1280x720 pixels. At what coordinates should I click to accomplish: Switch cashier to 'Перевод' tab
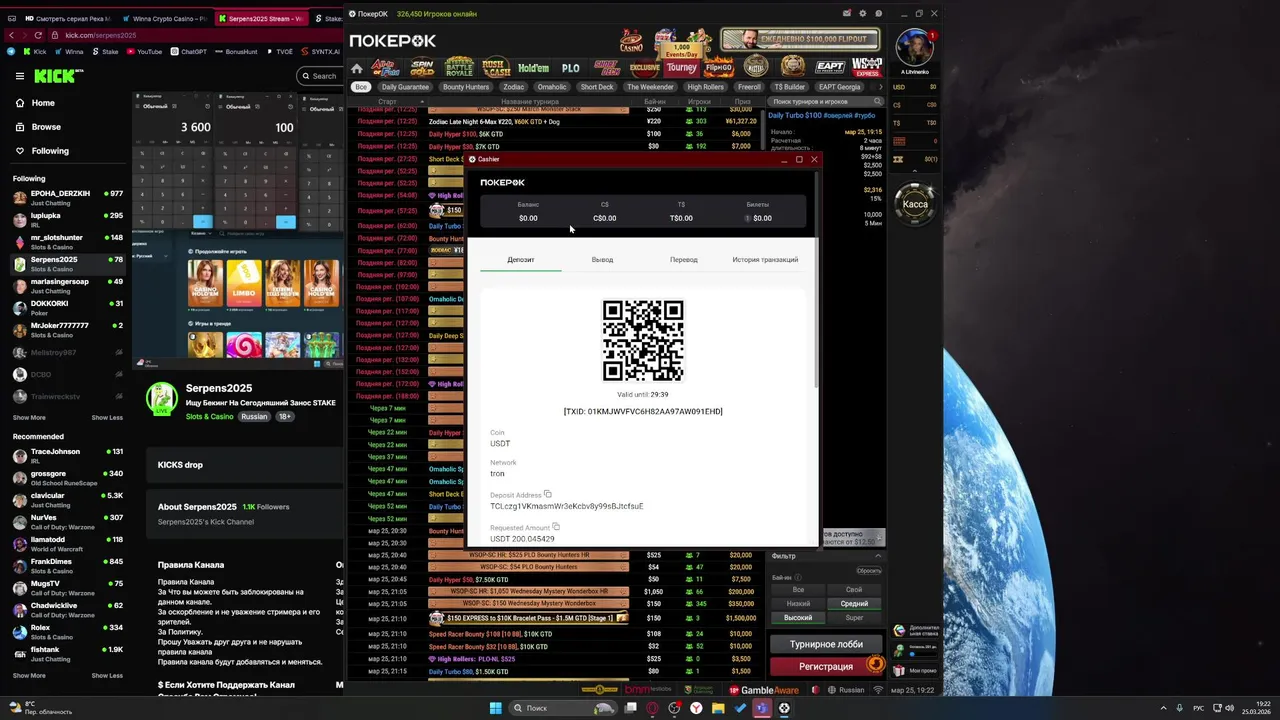pyautogui.click(x=684, y=259)
